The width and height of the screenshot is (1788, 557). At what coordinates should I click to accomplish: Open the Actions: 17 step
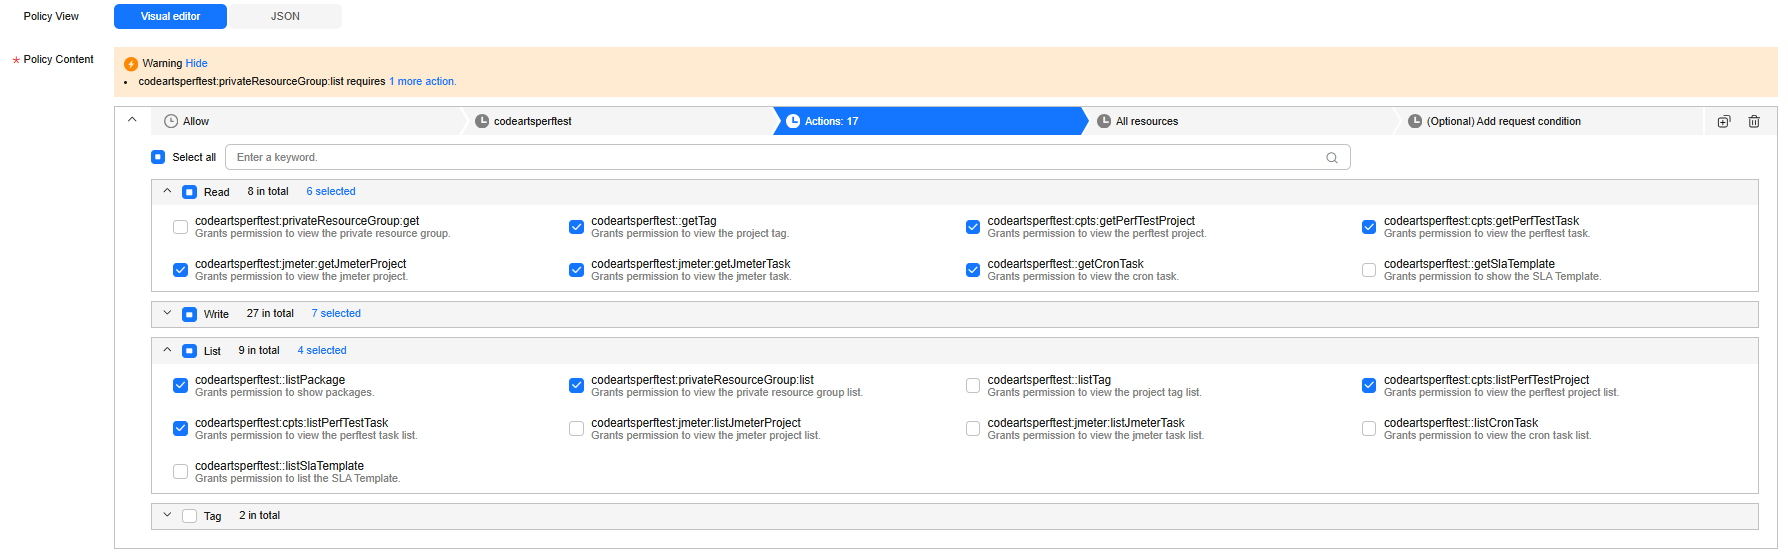(x=929, y=121)
